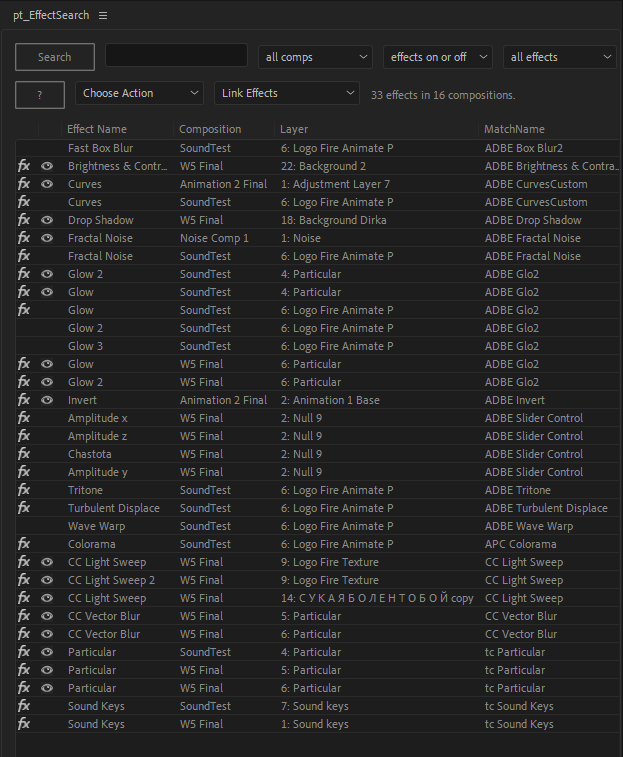Open the Choose Action dropdown
This screenshot has width=623, height=757.
[x=139, y=93]
